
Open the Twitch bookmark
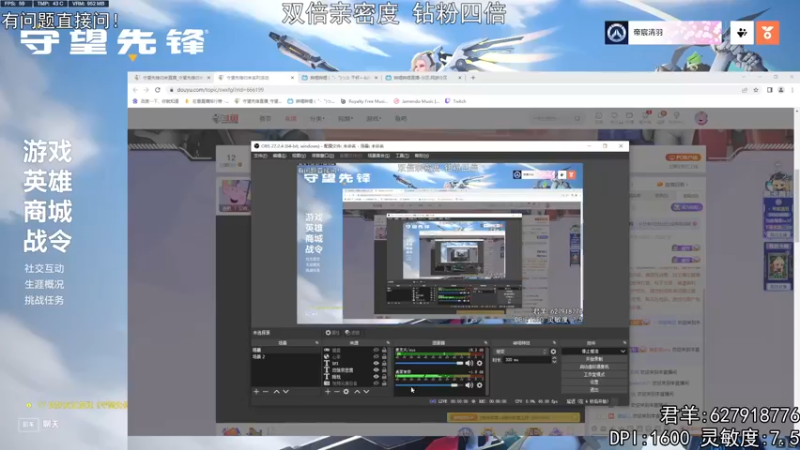pyautogui.click(x=456, y=101)
